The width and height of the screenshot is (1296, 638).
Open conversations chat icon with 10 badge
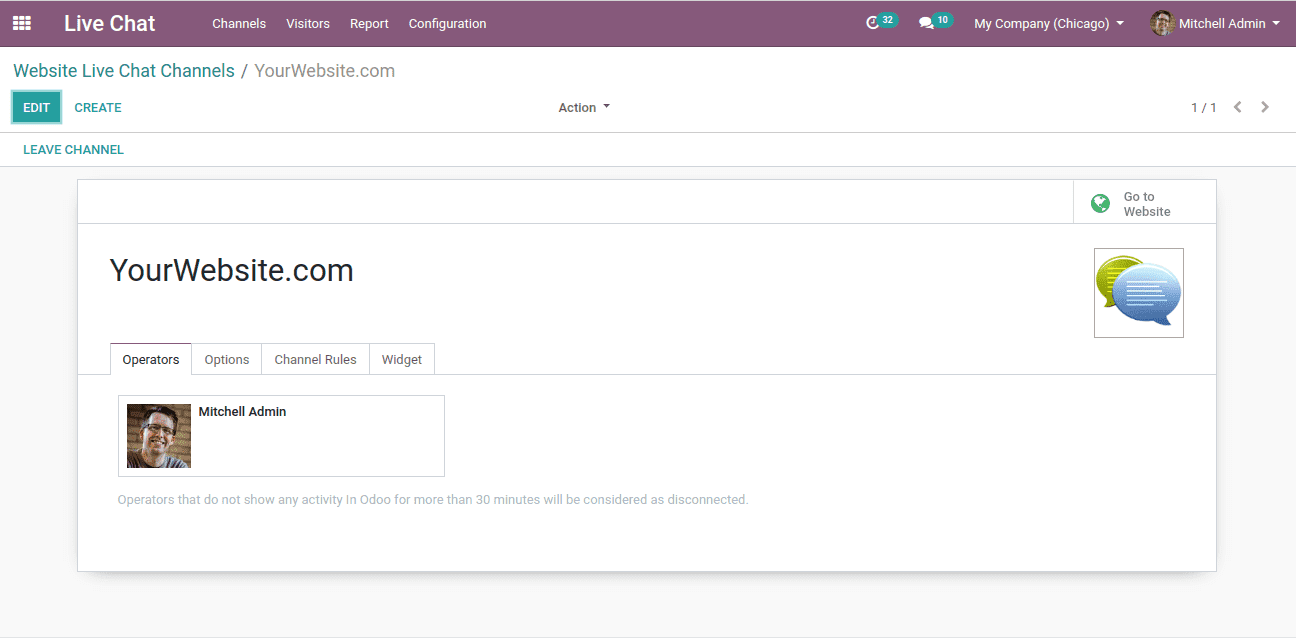tap(935, 22)
